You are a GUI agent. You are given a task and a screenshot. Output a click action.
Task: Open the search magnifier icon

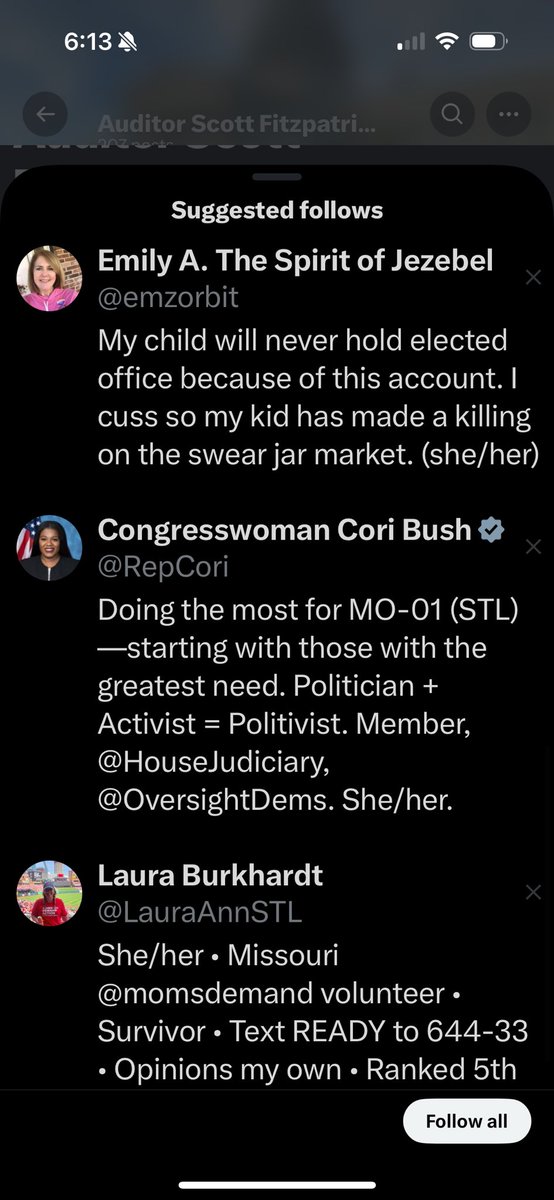click(452, 115)
